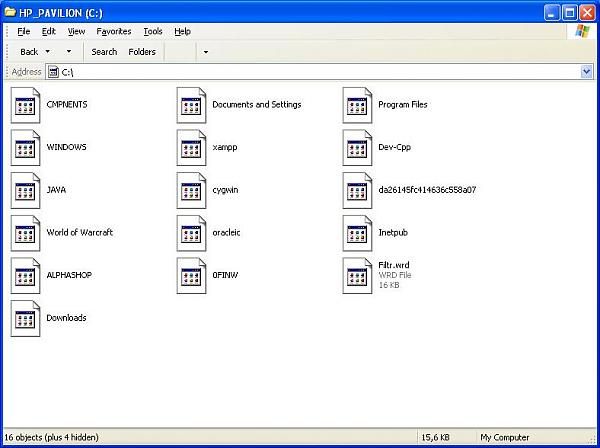Screen dimensions: 600x448
Task: Click the title bar folder icon
Action: (10, 12)
